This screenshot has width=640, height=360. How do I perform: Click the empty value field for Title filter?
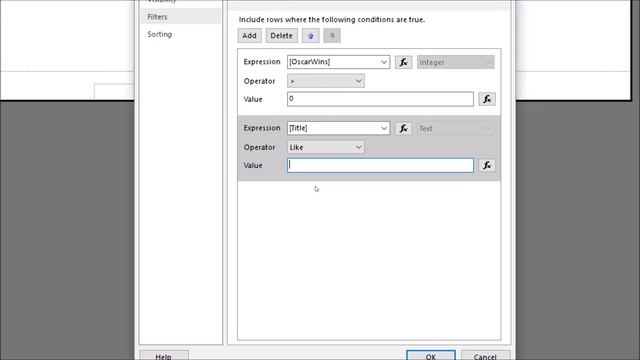[380, 165]
